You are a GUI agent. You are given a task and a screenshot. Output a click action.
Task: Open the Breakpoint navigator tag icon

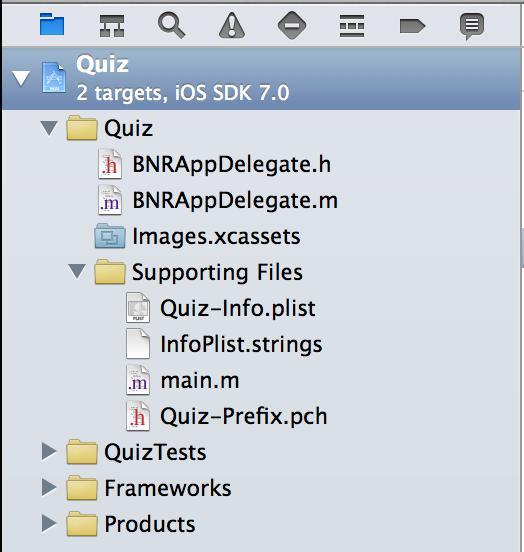[412, 26]
